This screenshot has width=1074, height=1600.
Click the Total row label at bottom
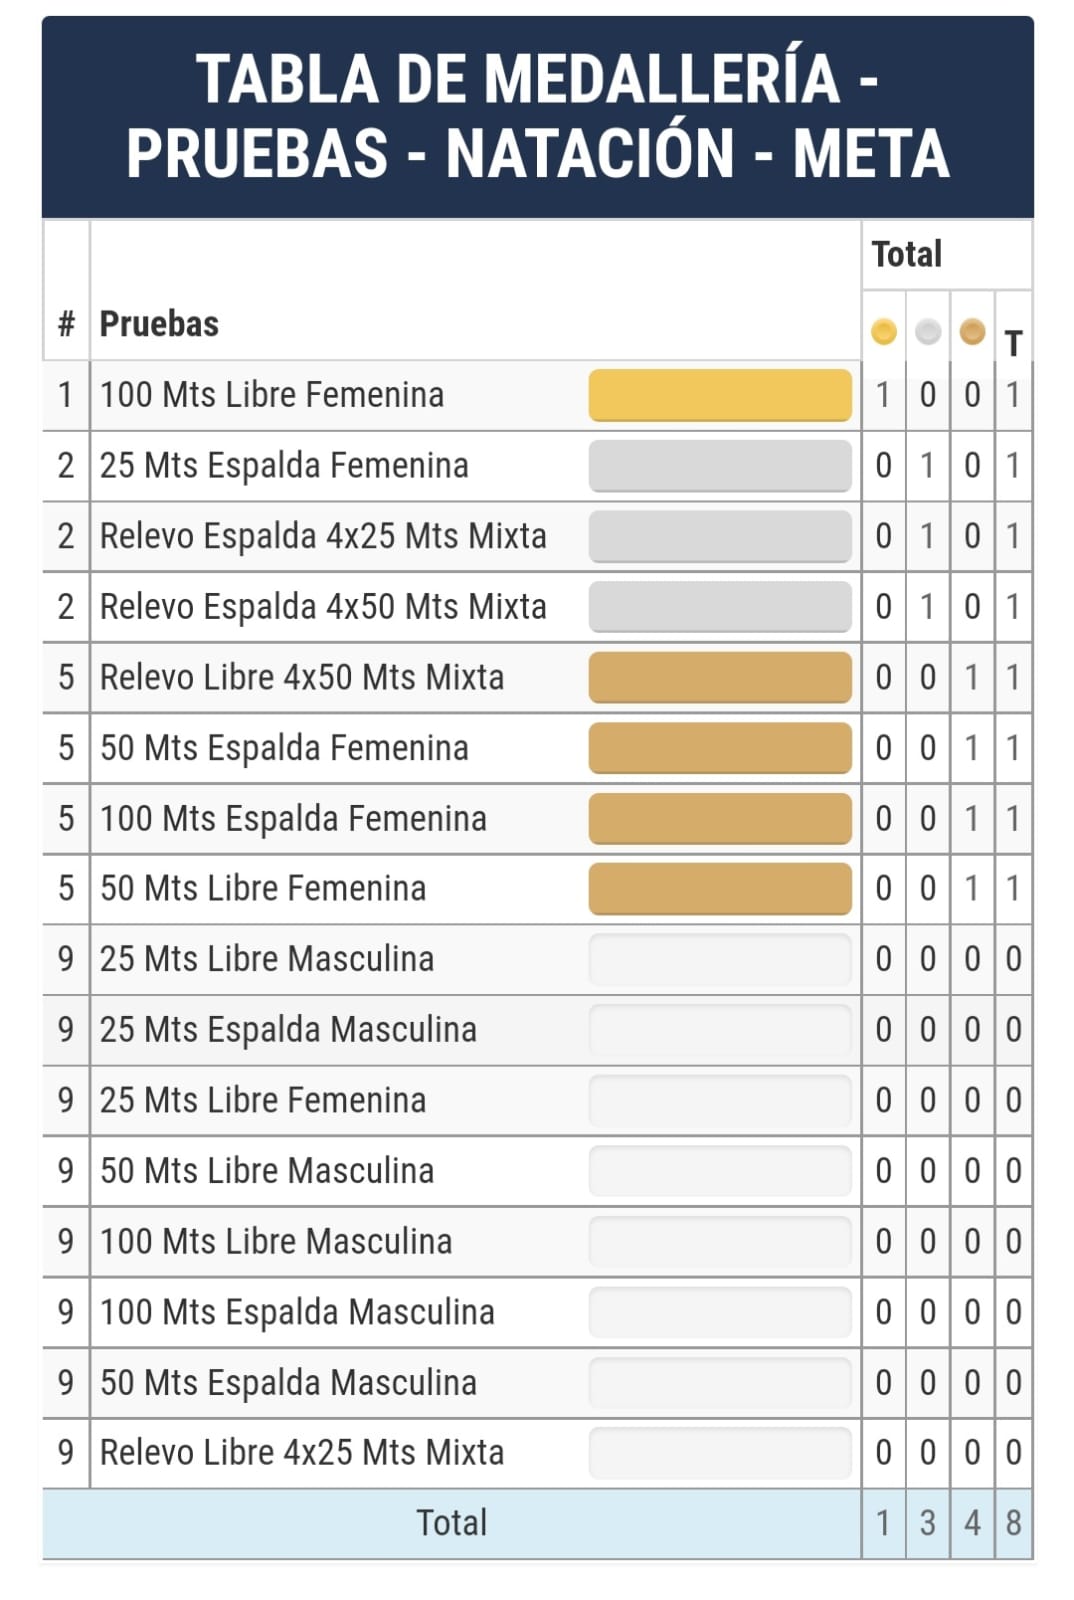coord(452,1523)
